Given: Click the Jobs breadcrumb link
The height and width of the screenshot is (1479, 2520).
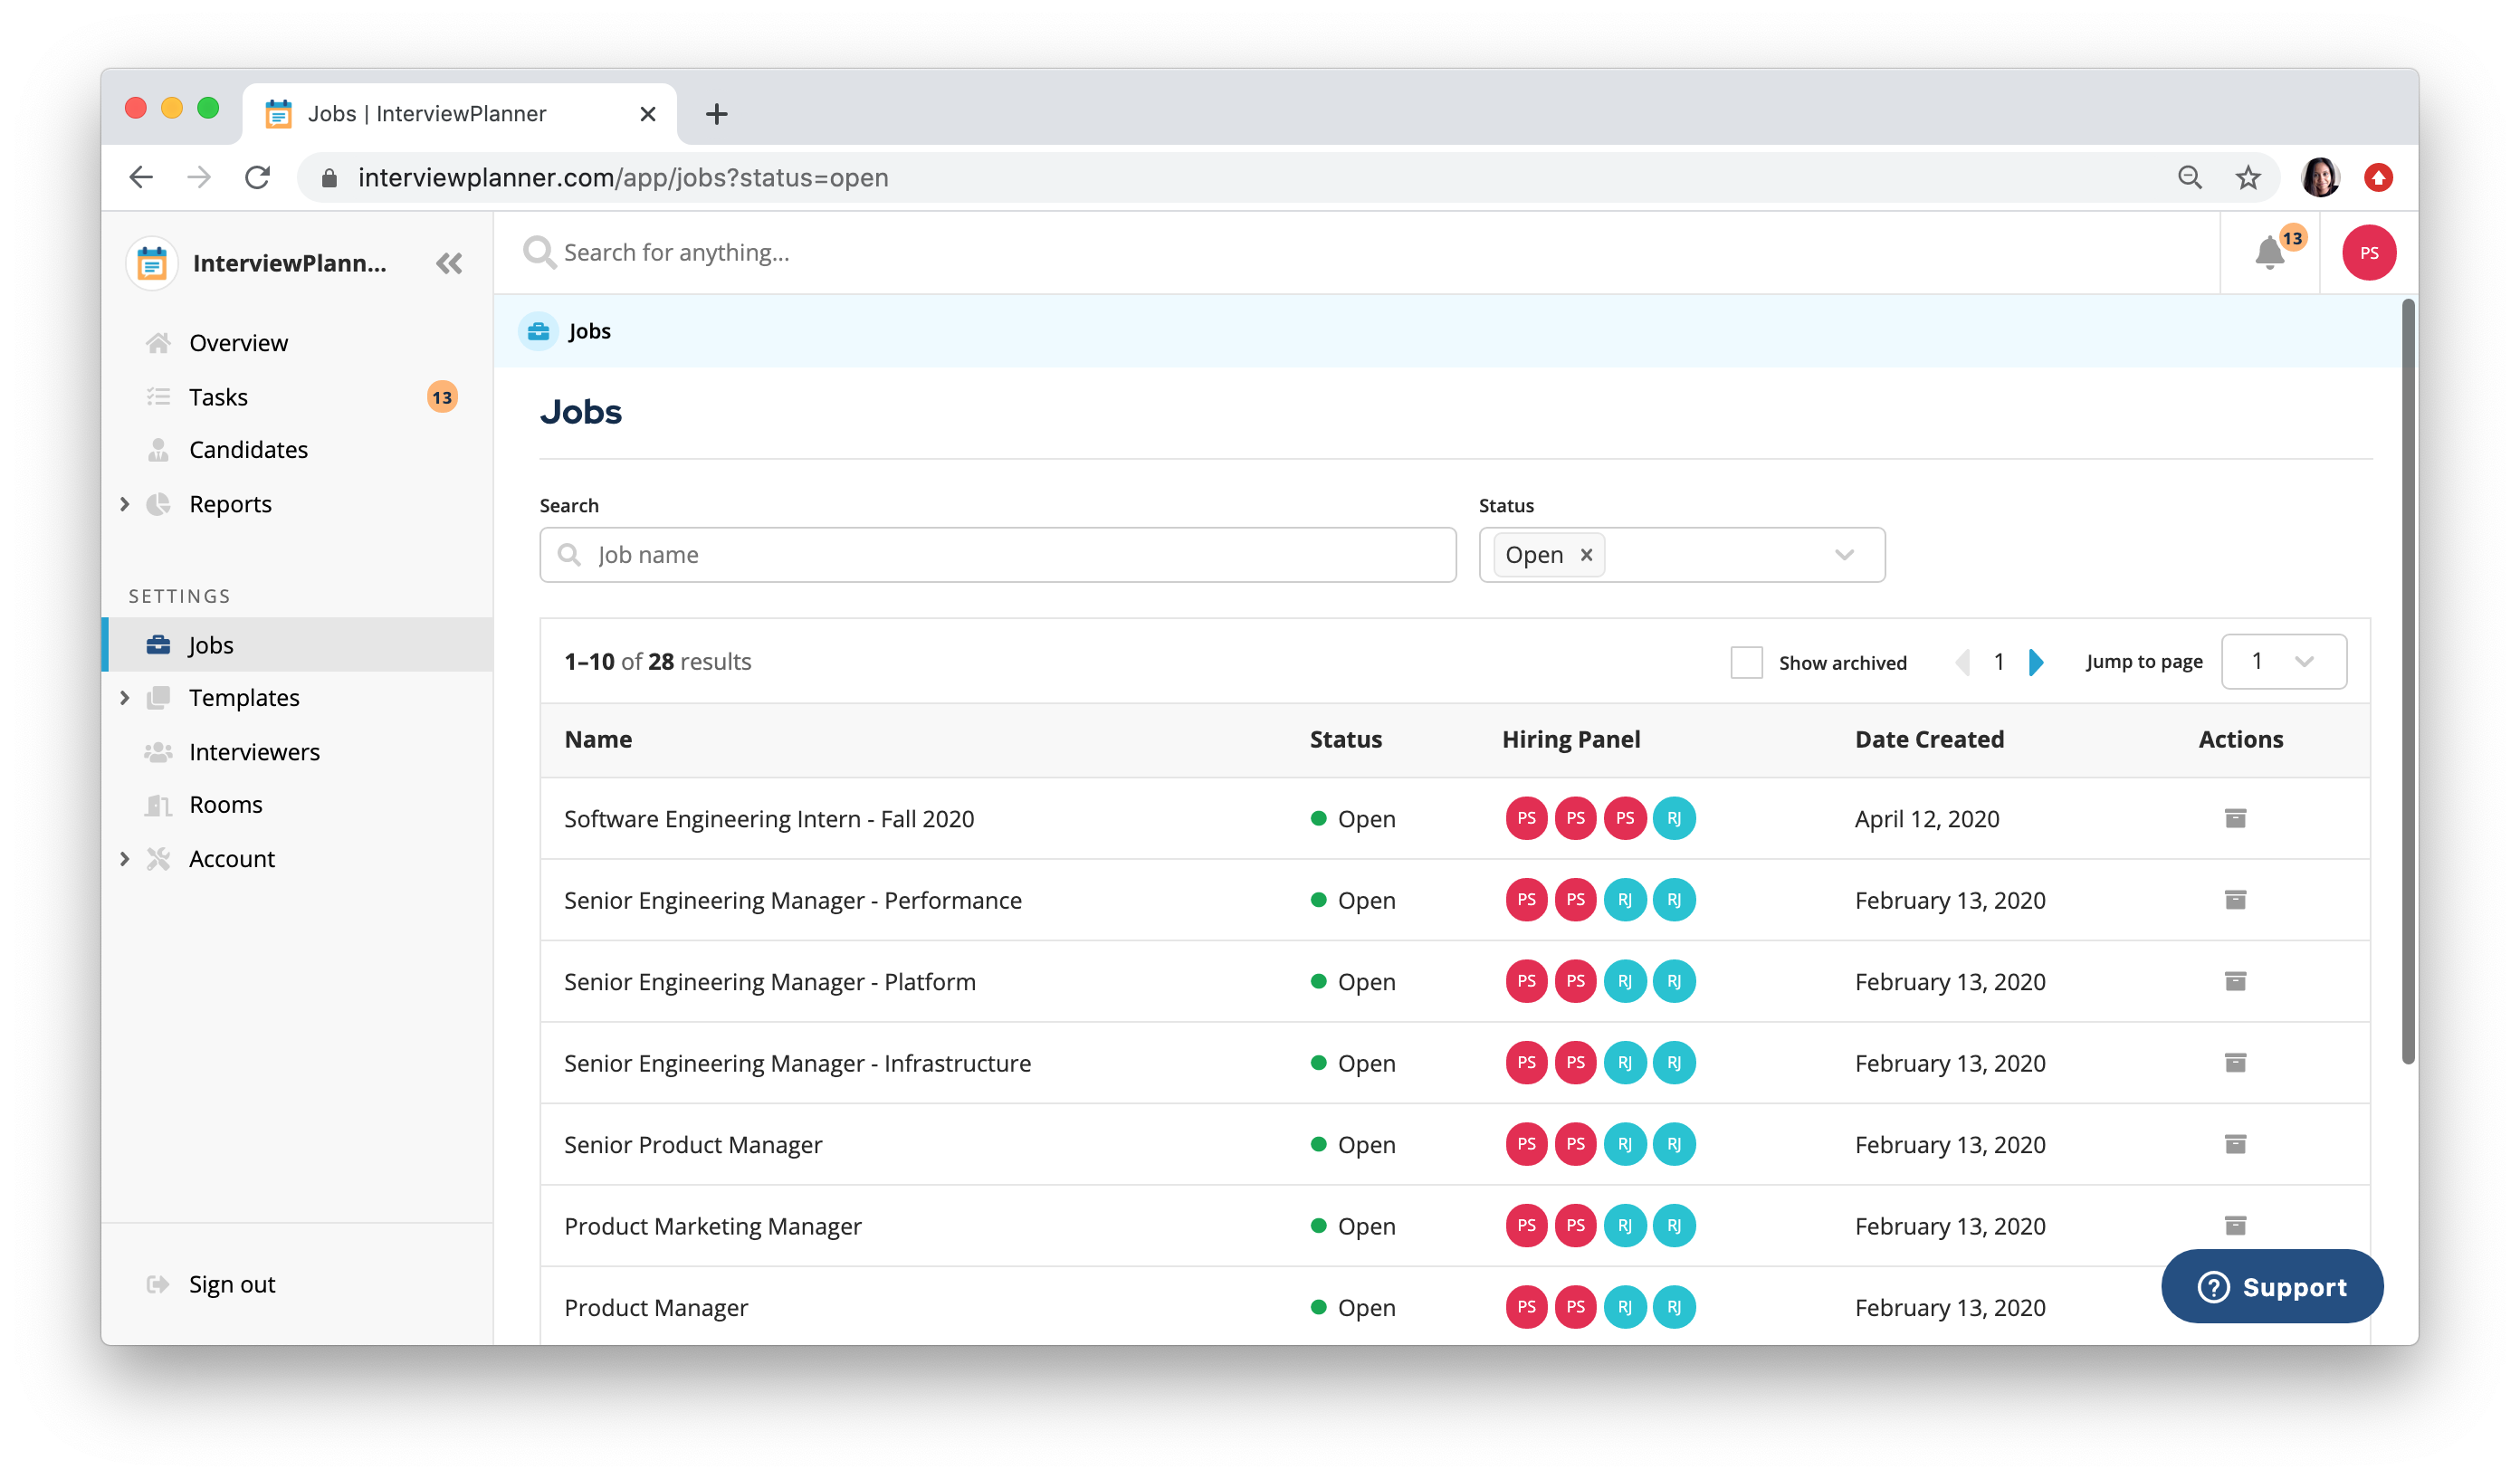Looking at the screenshot, I should point(589,331).
